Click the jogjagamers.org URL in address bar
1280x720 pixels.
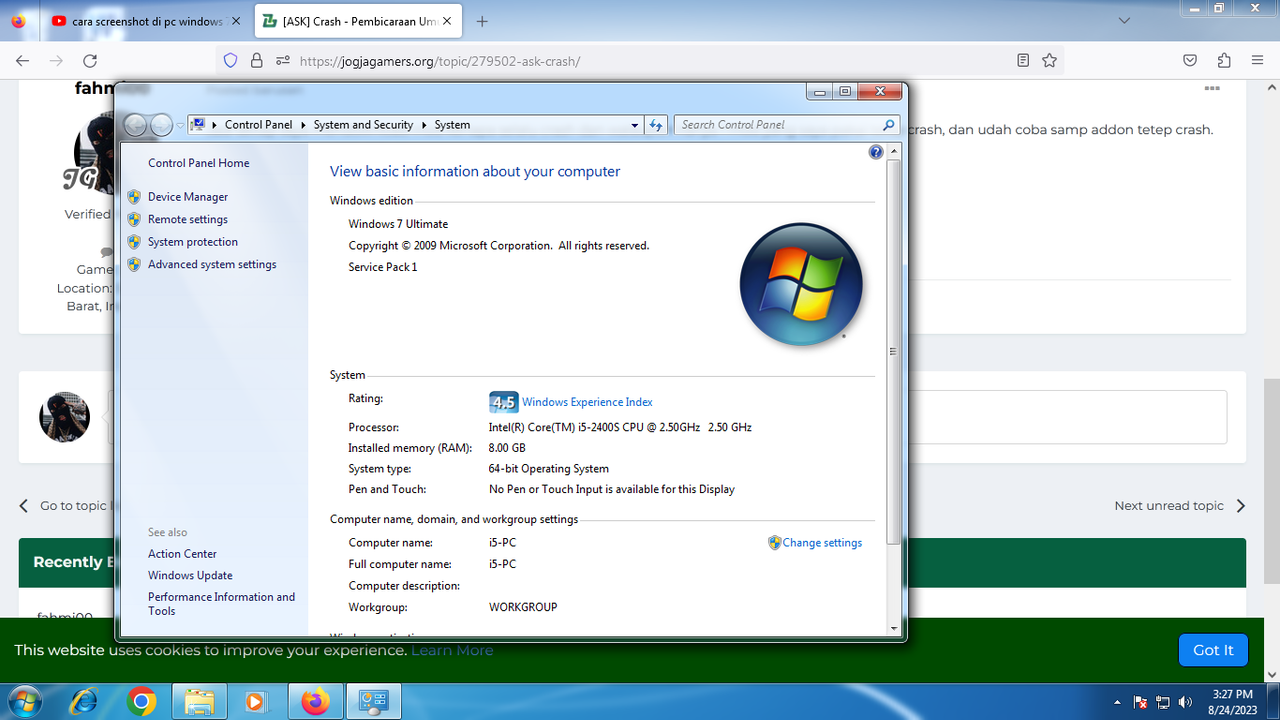pyautogui.click(x=440, y=61)
